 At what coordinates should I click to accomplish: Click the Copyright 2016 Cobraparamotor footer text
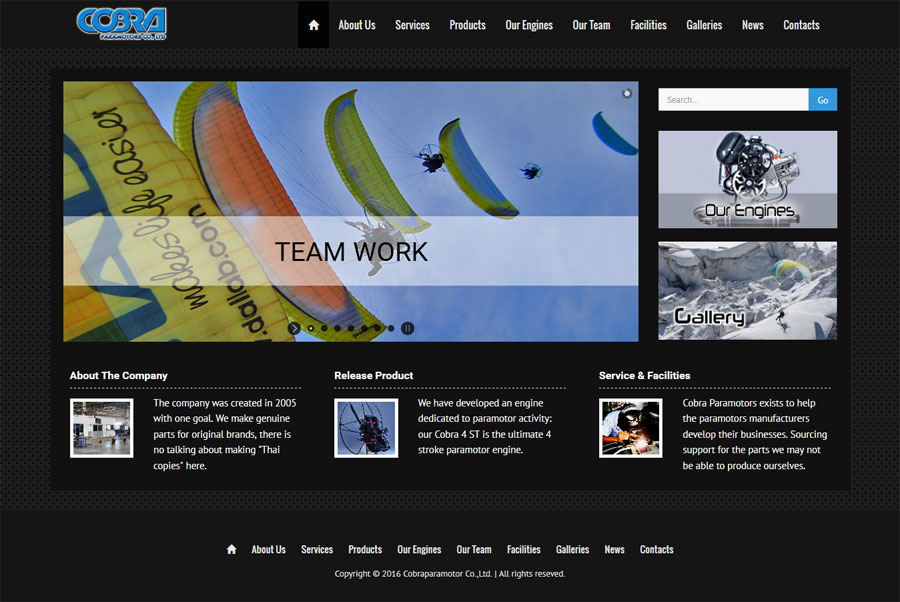(x=450, y=573)
